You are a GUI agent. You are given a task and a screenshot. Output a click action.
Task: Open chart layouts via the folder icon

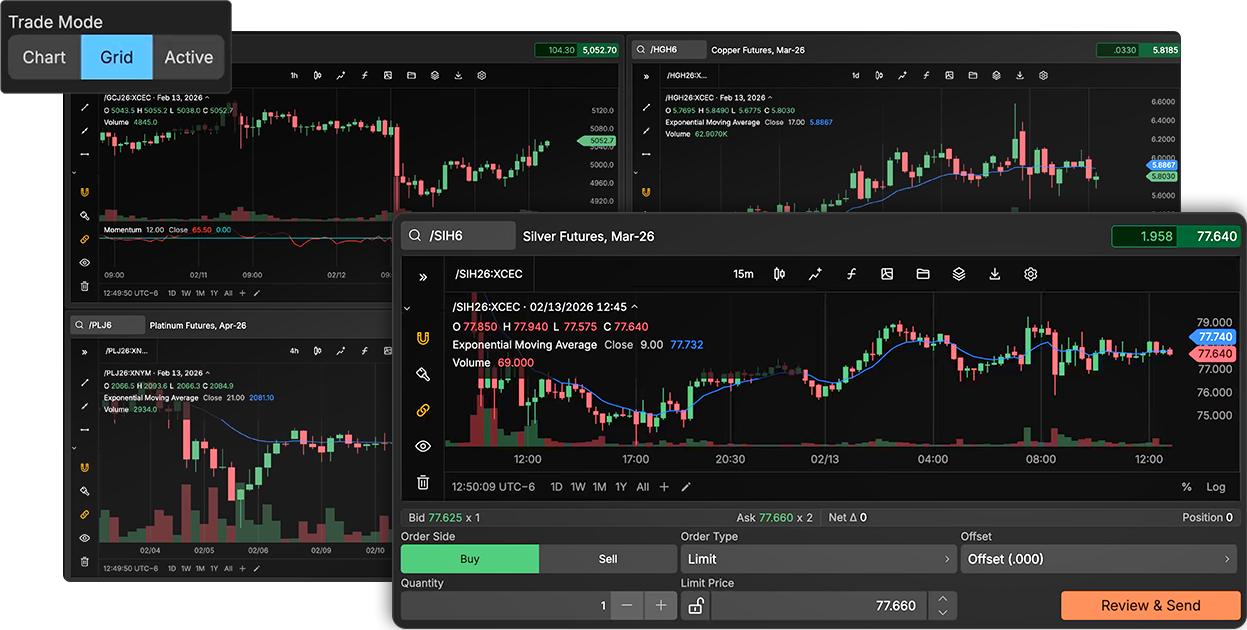pos(923,273)
